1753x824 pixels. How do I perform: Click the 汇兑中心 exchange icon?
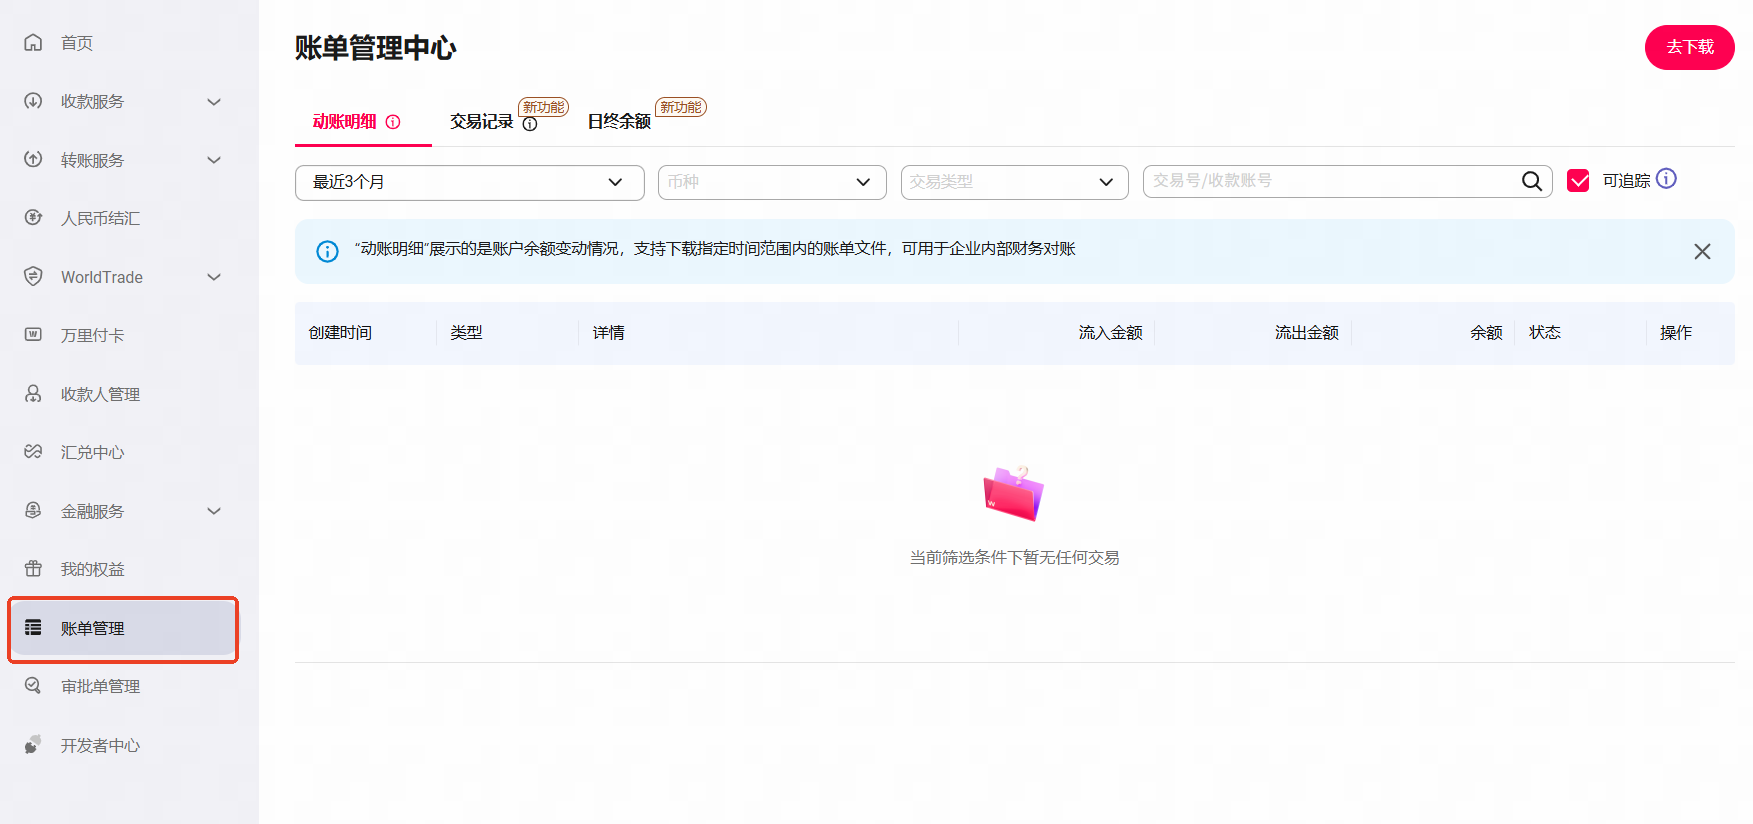click(x=33, y=451)
